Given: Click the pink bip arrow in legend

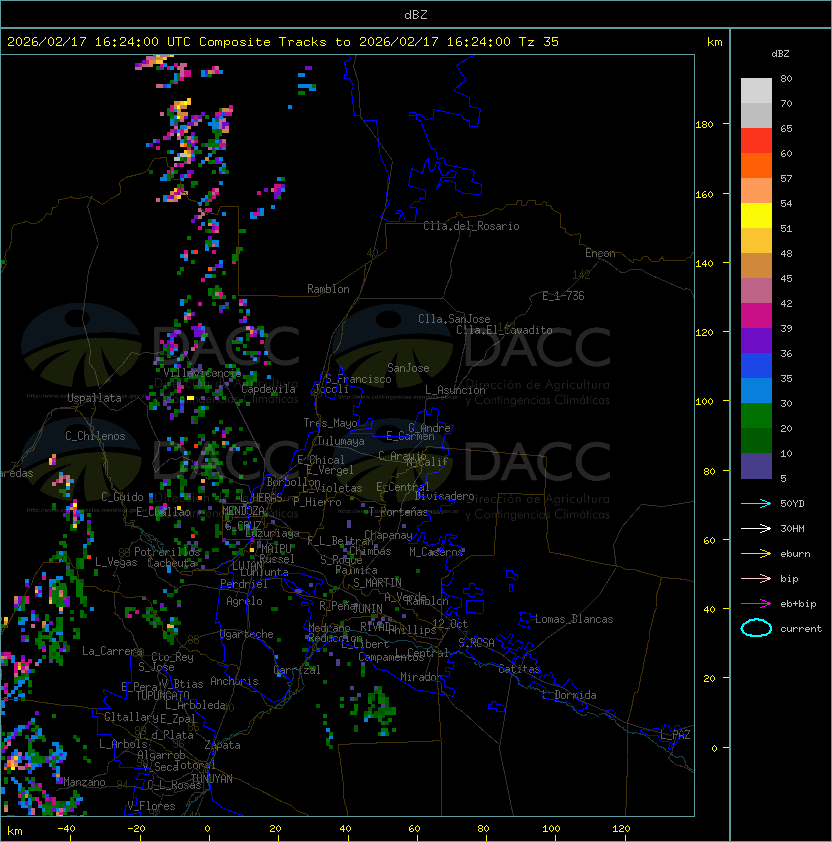Looking at the screenshot, I should coord(756,578).
